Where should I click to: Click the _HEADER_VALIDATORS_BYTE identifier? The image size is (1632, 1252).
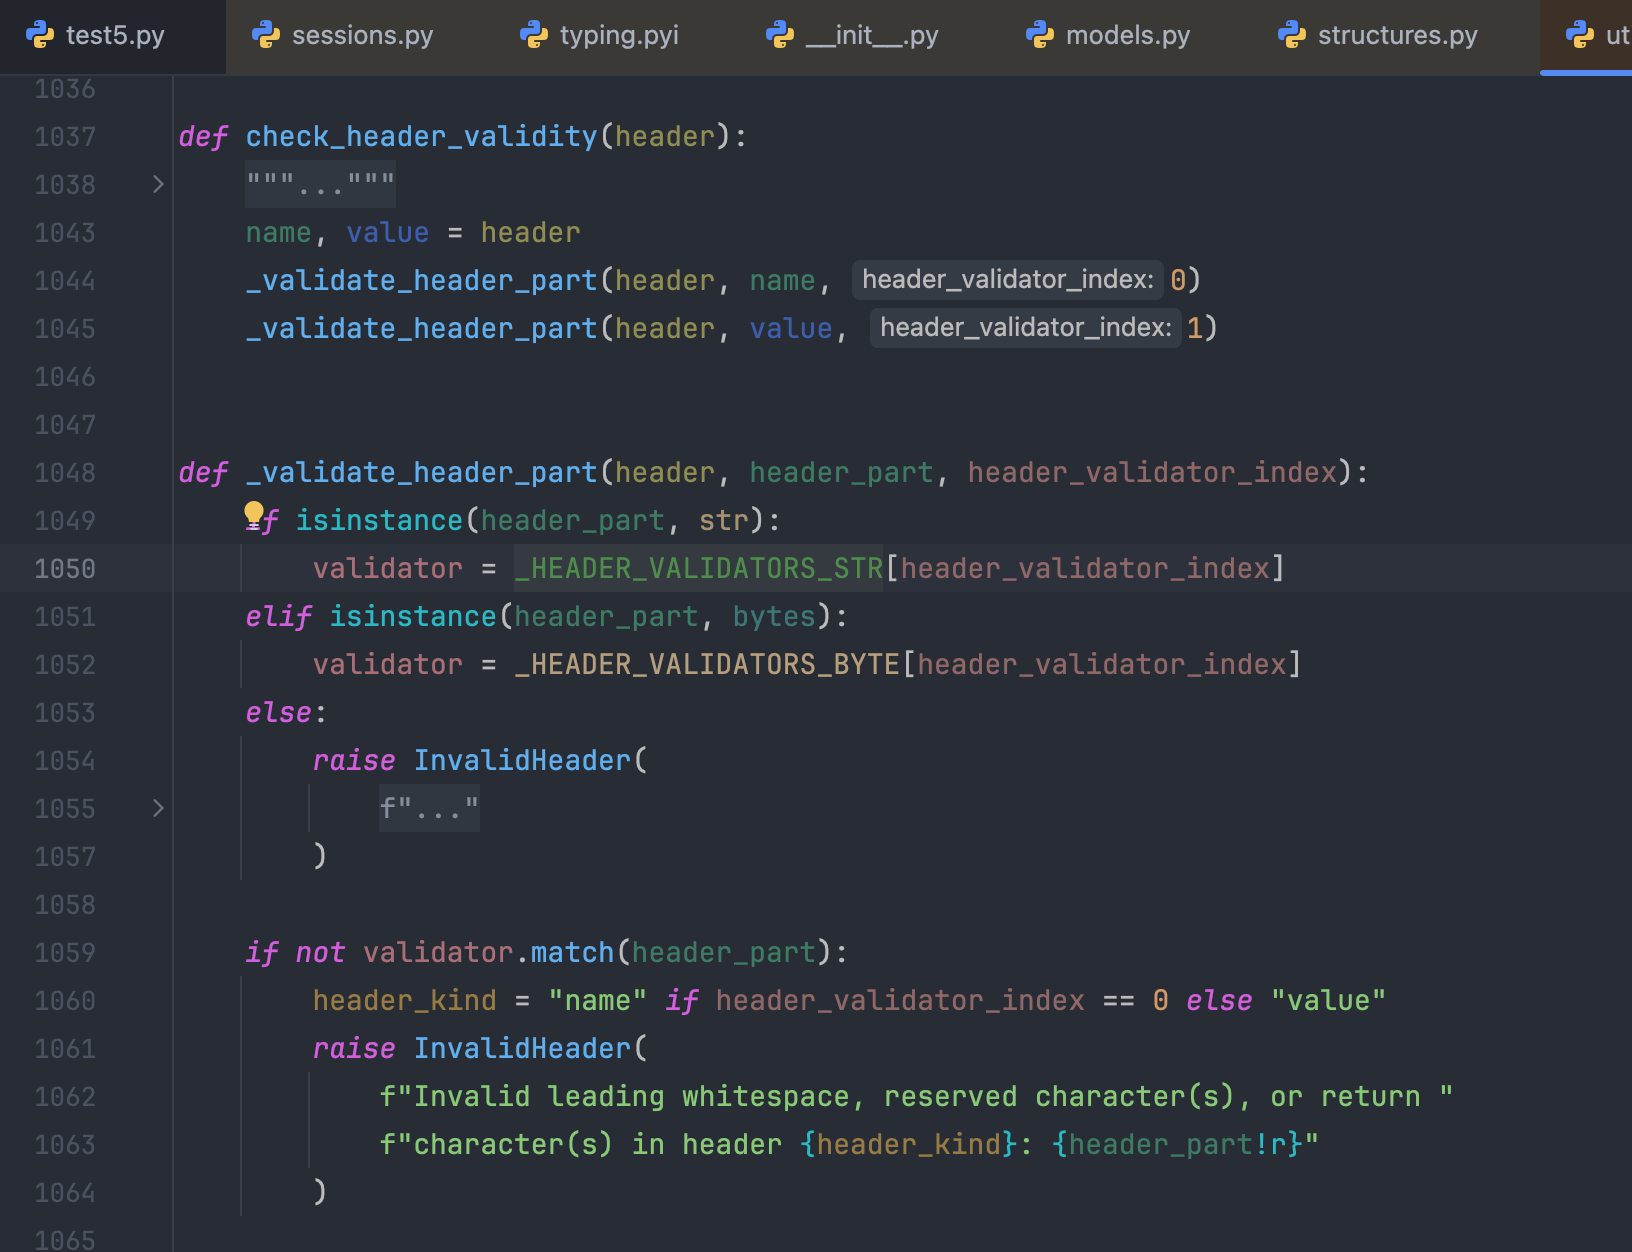coord(707,665)
